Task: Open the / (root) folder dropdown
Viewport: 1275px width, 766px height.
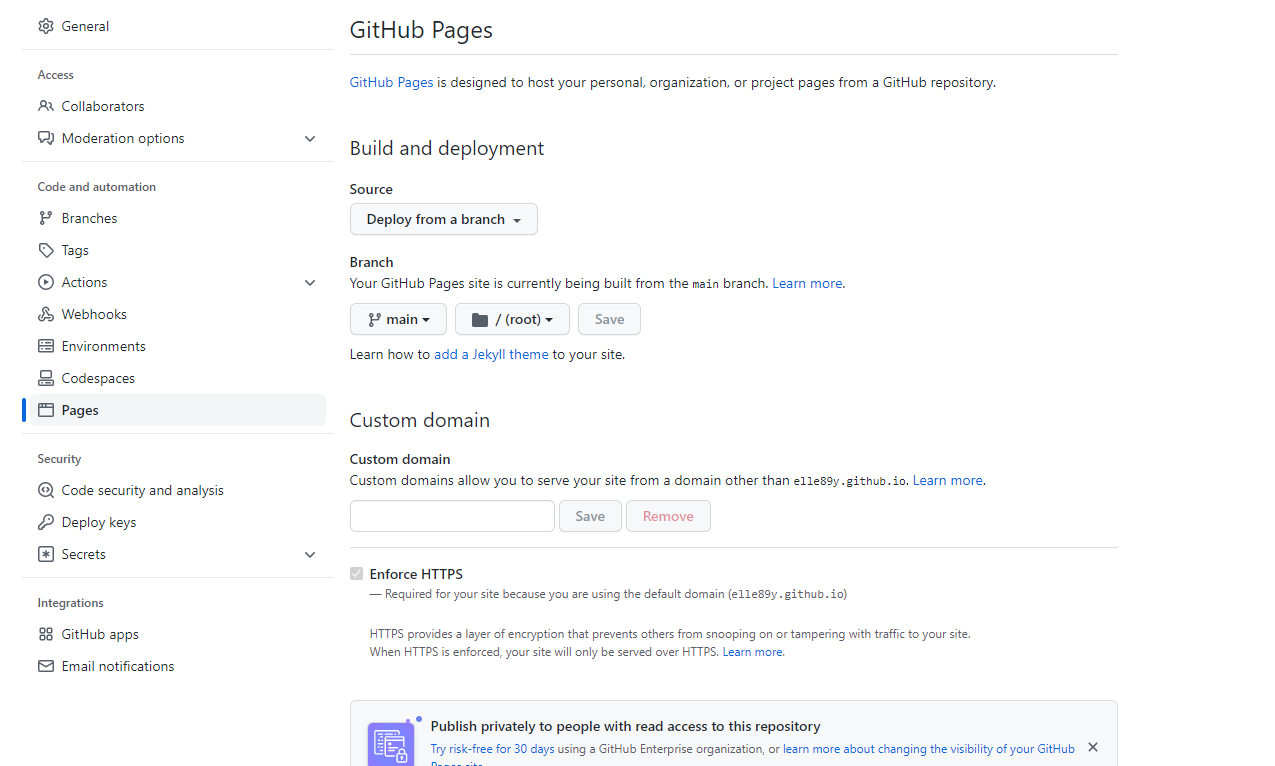Action: tap(512, 319)
